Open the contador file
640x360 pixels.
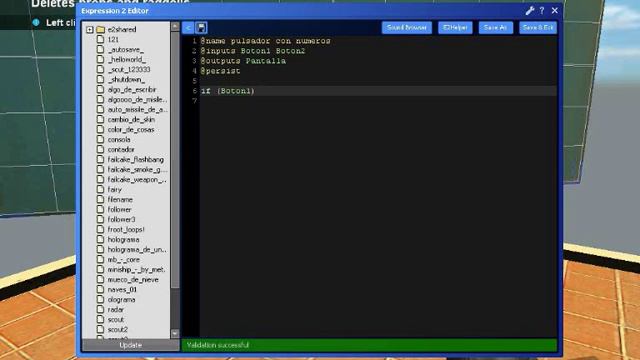click(x=121, y=149)
